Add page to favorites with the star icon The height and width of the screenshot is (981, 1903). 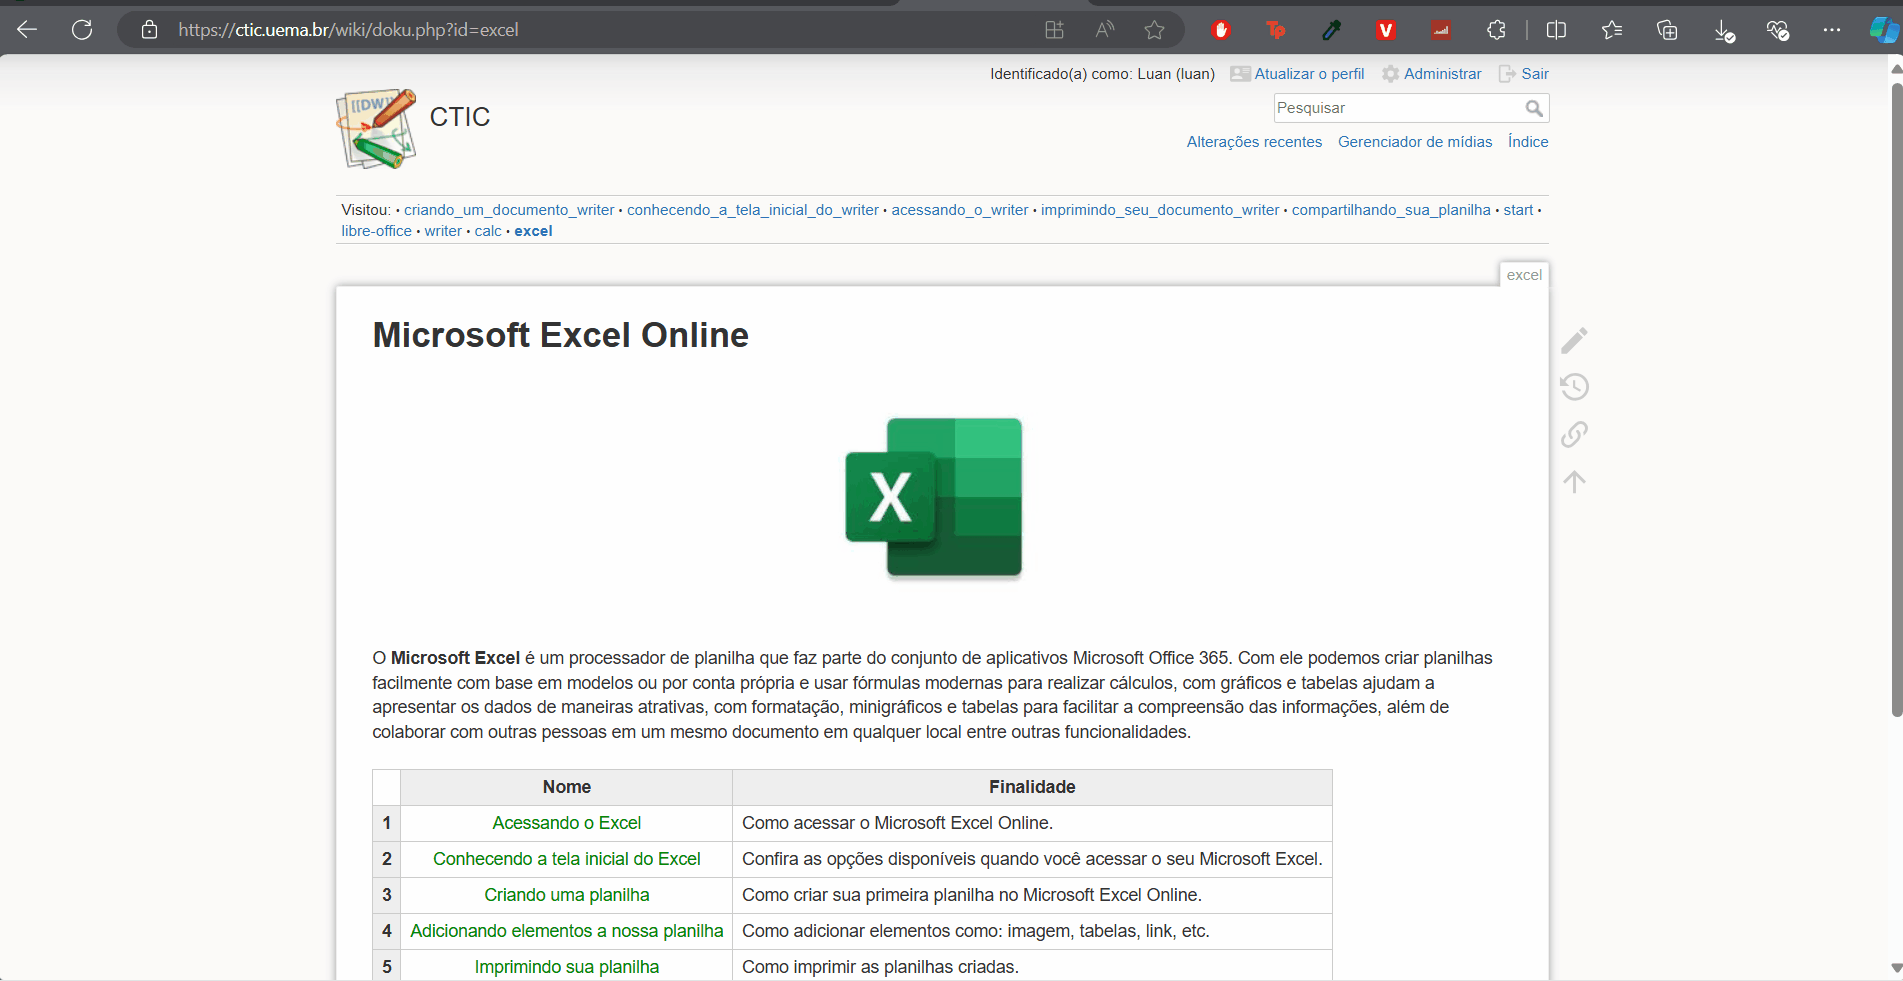[x=1154, y=30]
